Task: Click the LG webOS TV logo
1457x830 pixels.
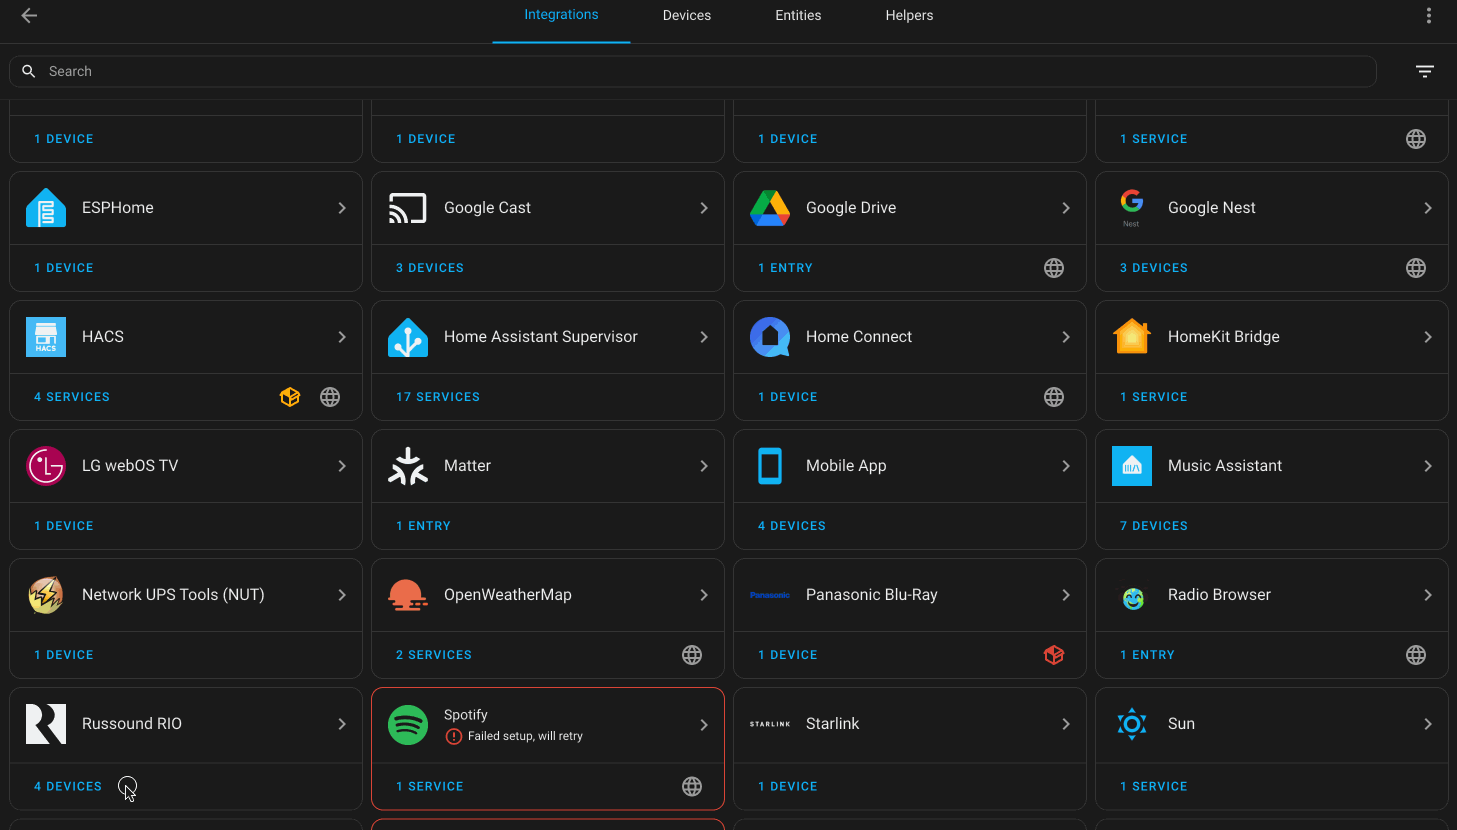Action: 46,466
